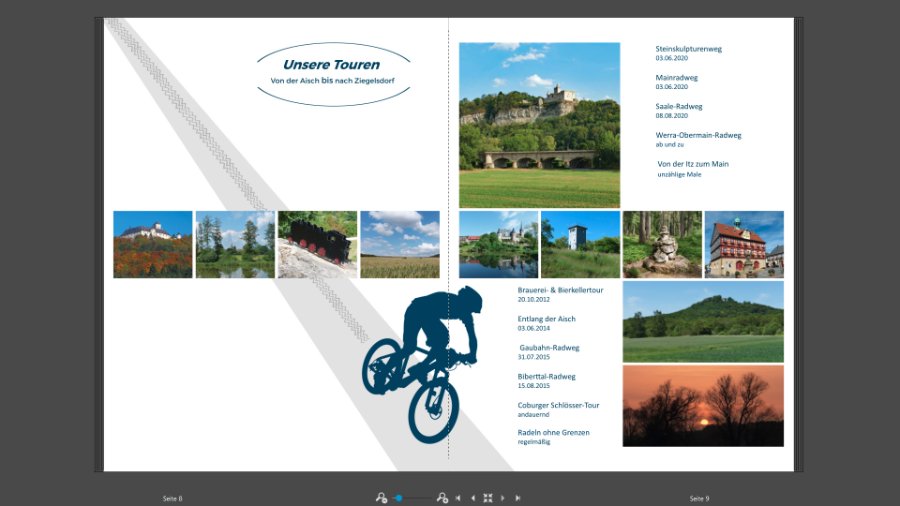Select the large castle and viaduct photo
The height and width of the screenshot is (506, 900).
tap(539, 124)
